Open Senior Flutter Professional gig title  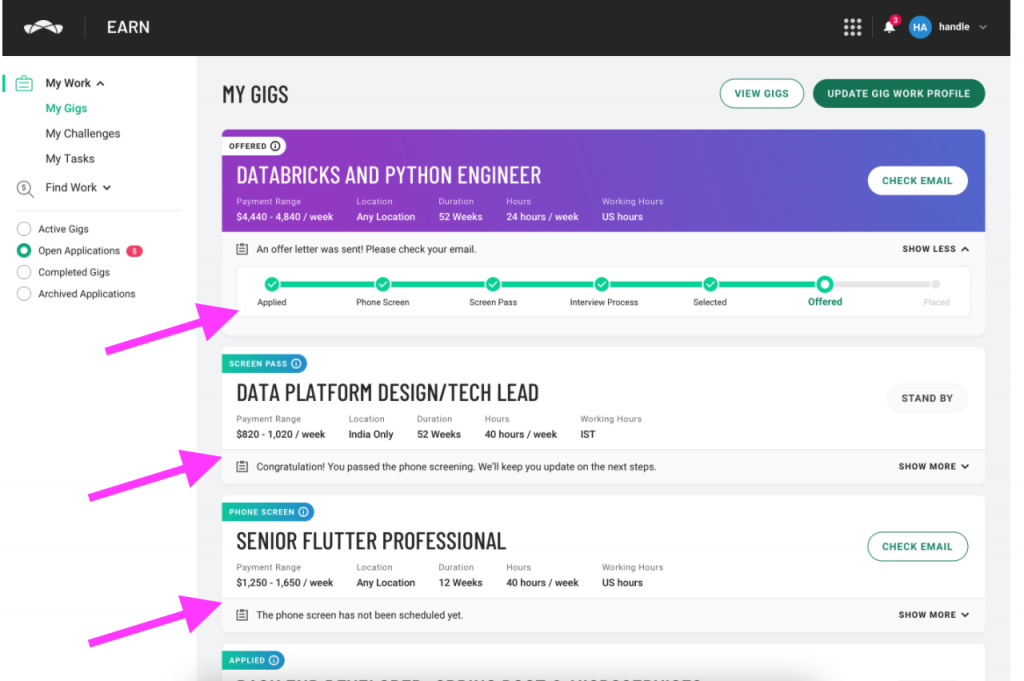pos(371,541)
